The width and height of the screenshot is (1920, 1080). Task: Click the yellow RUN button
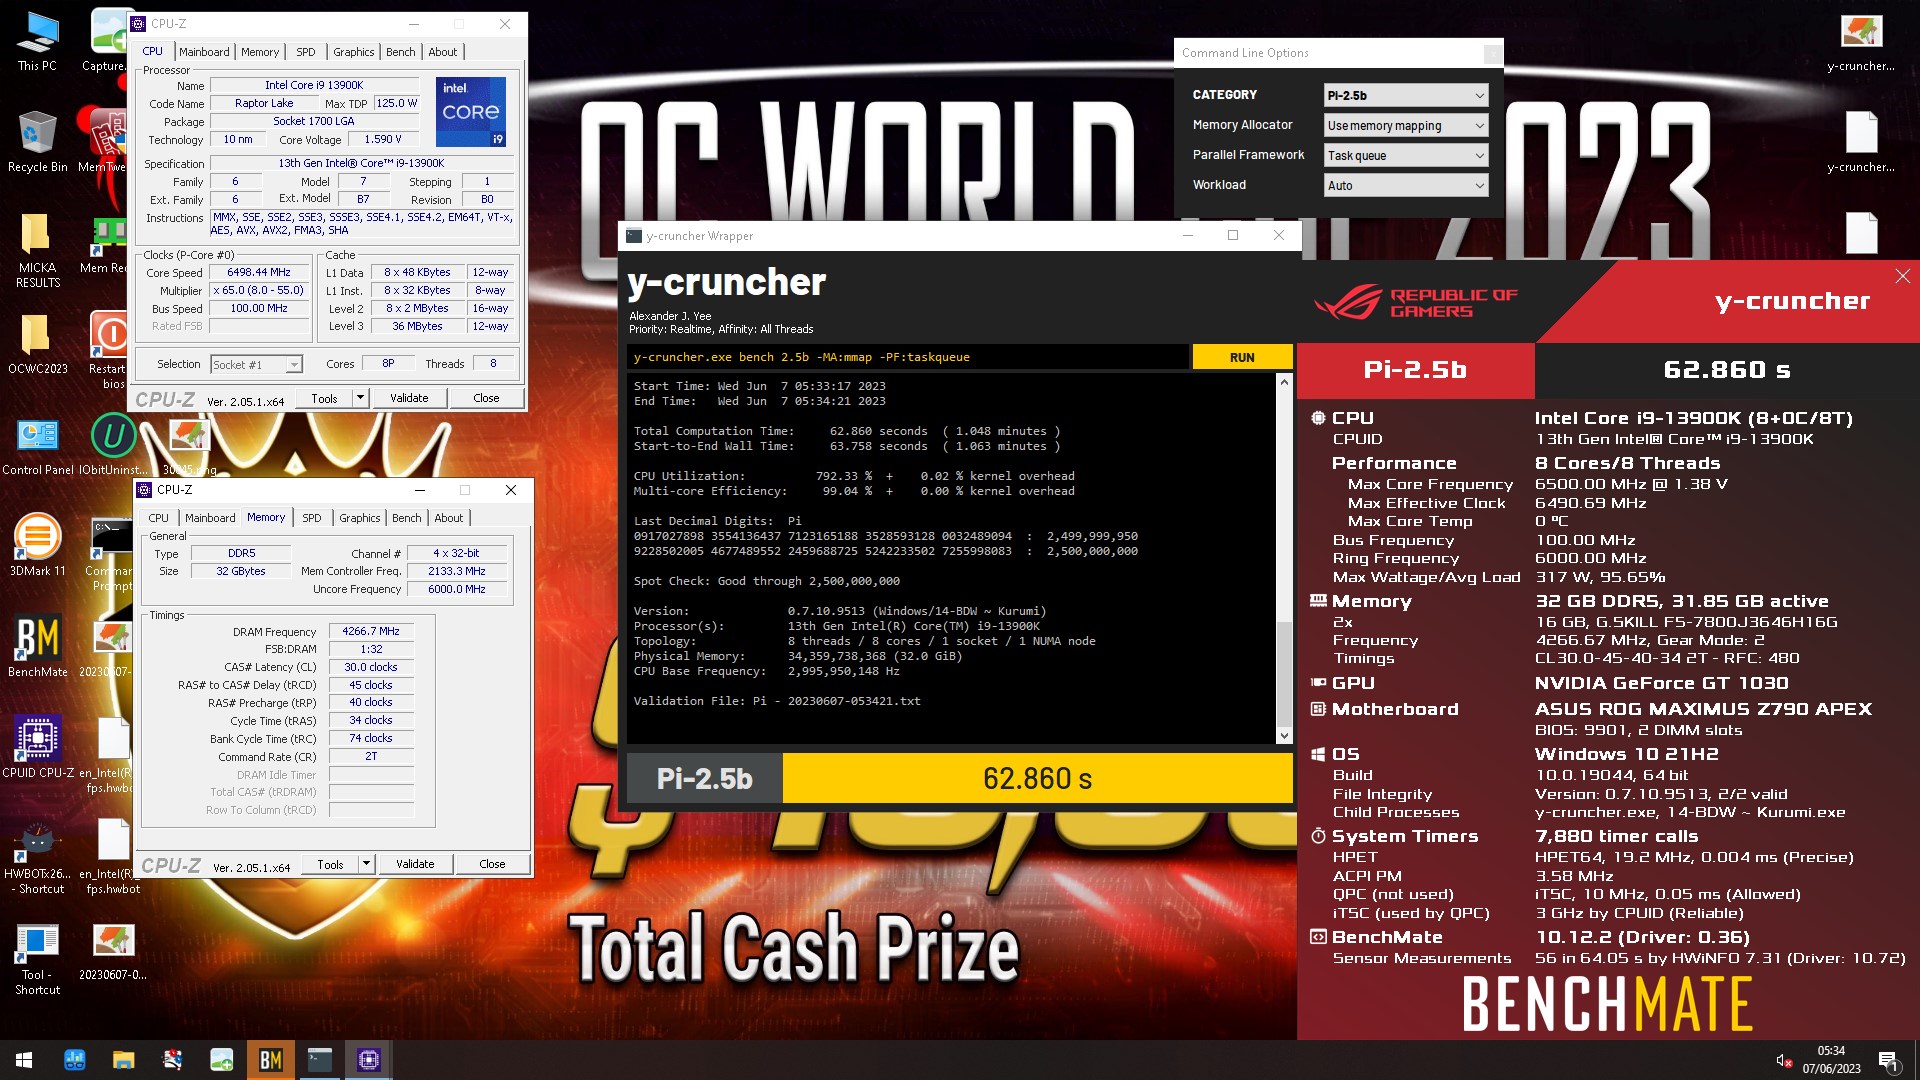[x=1242, y=357]
